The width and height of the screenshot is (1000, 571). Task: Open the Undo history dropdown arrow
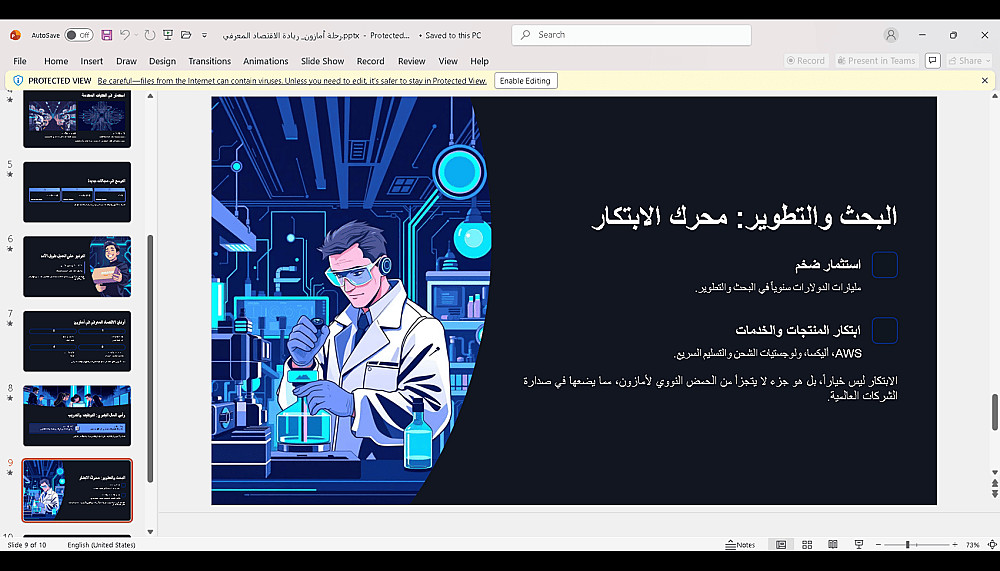pos(136,35)
